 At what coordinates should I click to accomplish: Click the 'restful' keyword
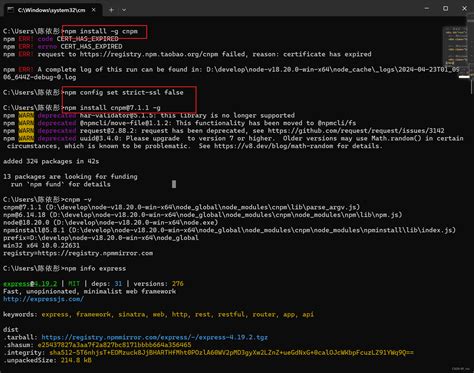pyautogui.click(x=231, y=314)
